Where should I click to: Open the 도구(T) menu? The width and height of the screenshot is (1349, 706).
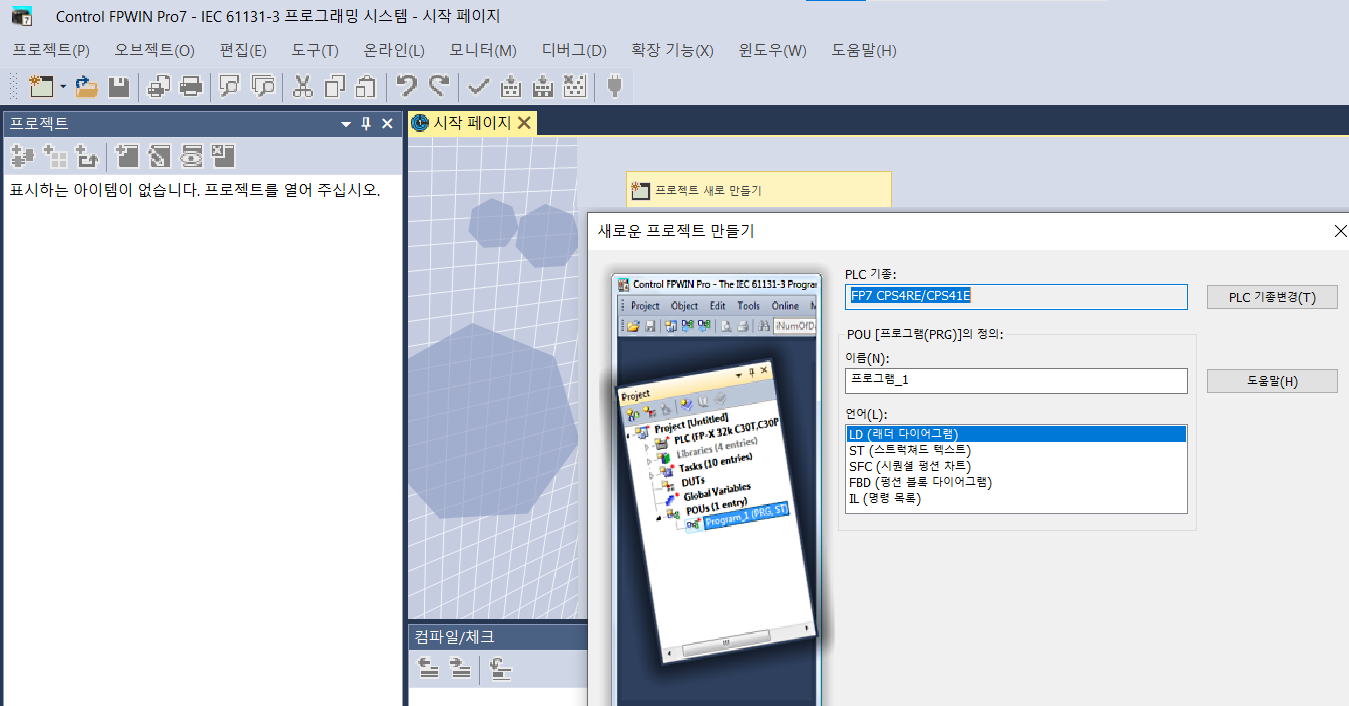[315, 51]
